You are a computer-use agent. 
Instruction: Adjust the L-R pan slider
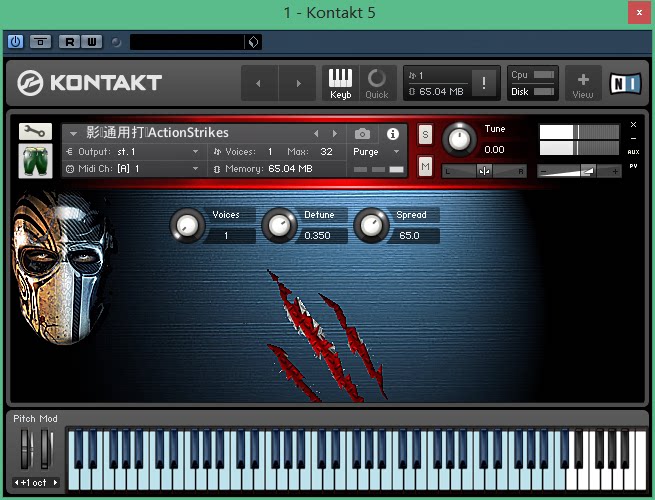tap(484, 171)
